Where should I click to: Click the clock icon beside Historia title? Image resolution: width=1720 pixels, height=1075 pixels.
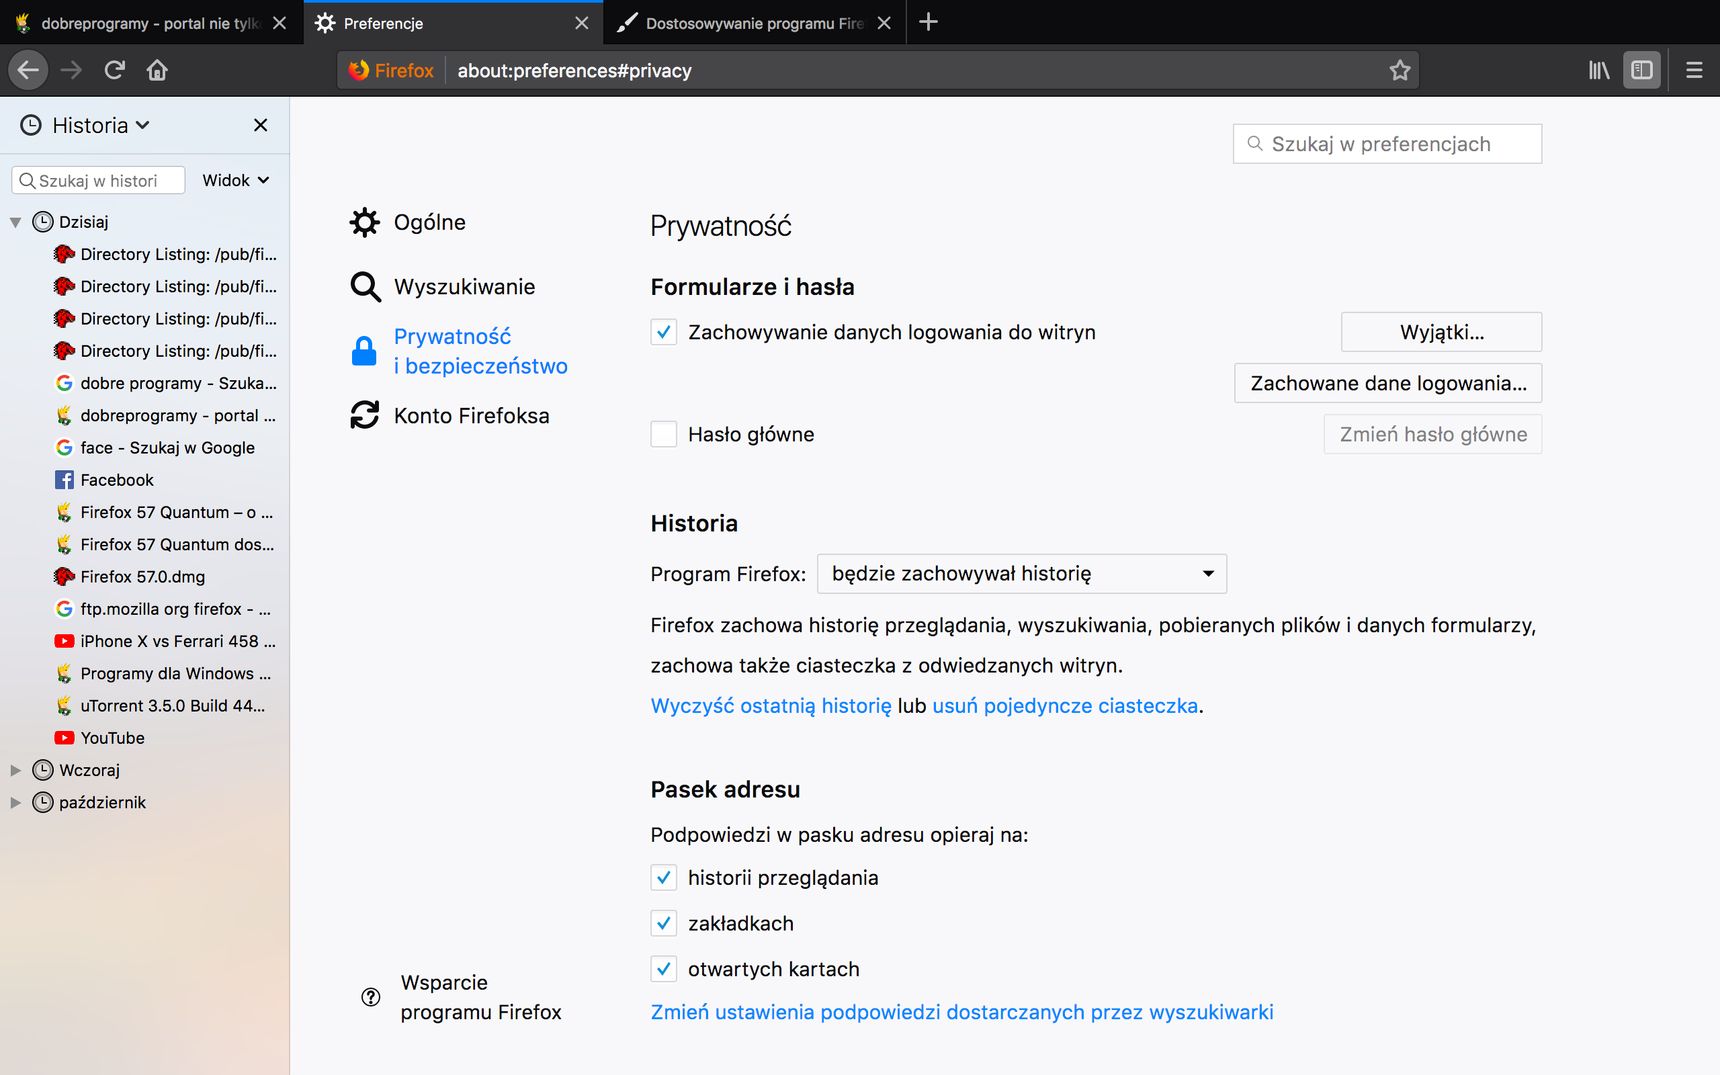click(31, 125)
